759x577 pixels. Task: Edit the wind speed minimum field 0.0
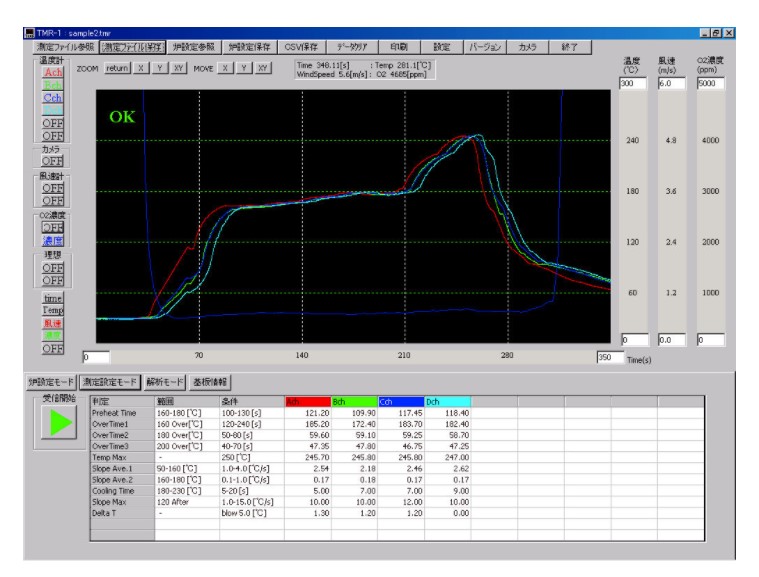click(x=671, y=340)
